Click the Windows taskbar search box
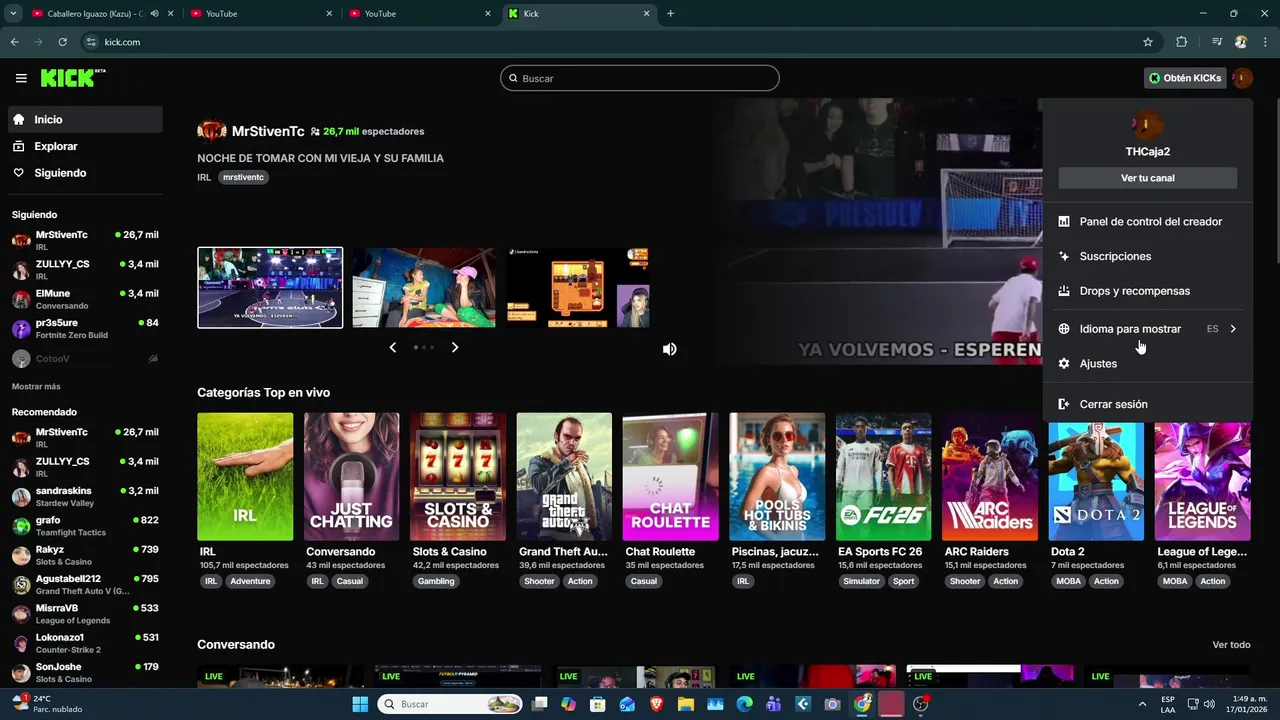Image resolution: width=1280 pixels, height=720 pixels. [x=451, y=704]
